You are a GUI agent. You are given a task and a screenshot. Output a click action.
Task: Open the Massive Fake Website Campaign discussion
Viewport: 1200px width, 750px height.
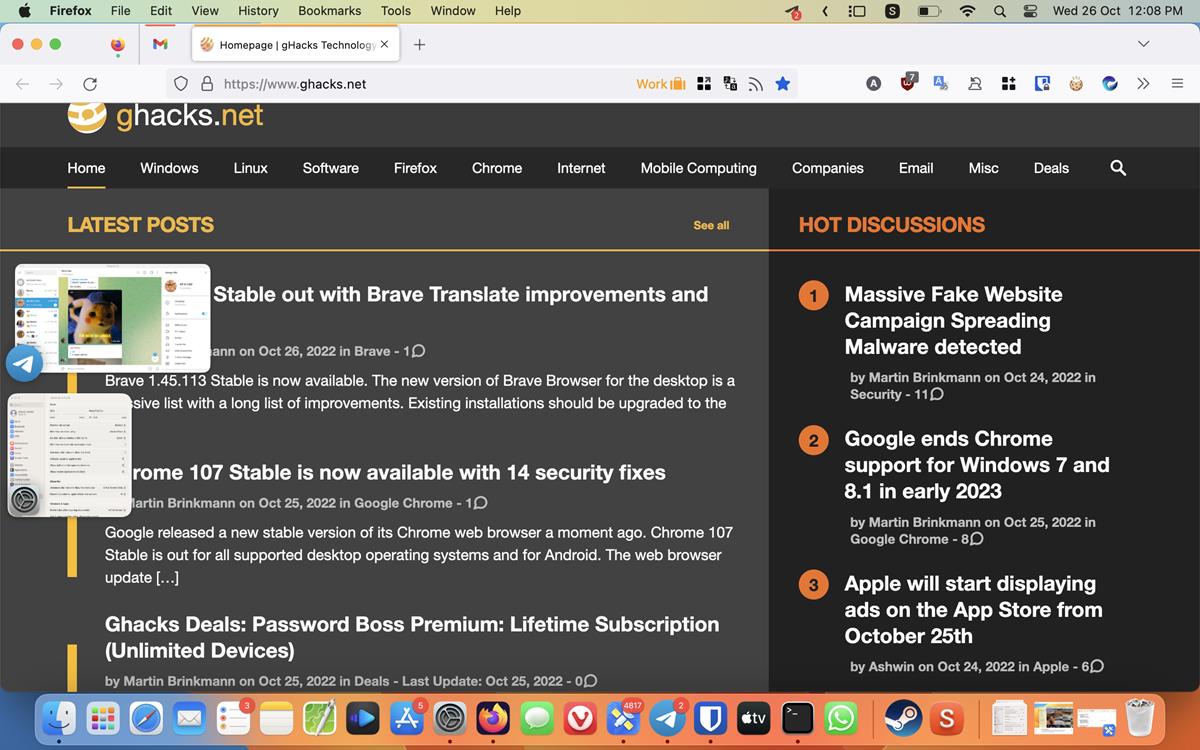[953, 320]
